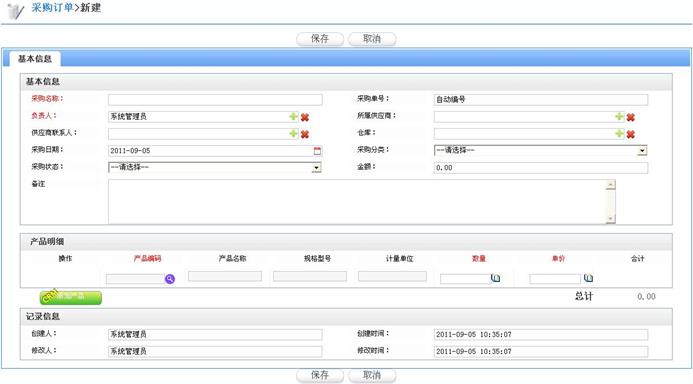Clear 负责人 with its red X icon
Screen dimensions: 693x384
(305, 117)
